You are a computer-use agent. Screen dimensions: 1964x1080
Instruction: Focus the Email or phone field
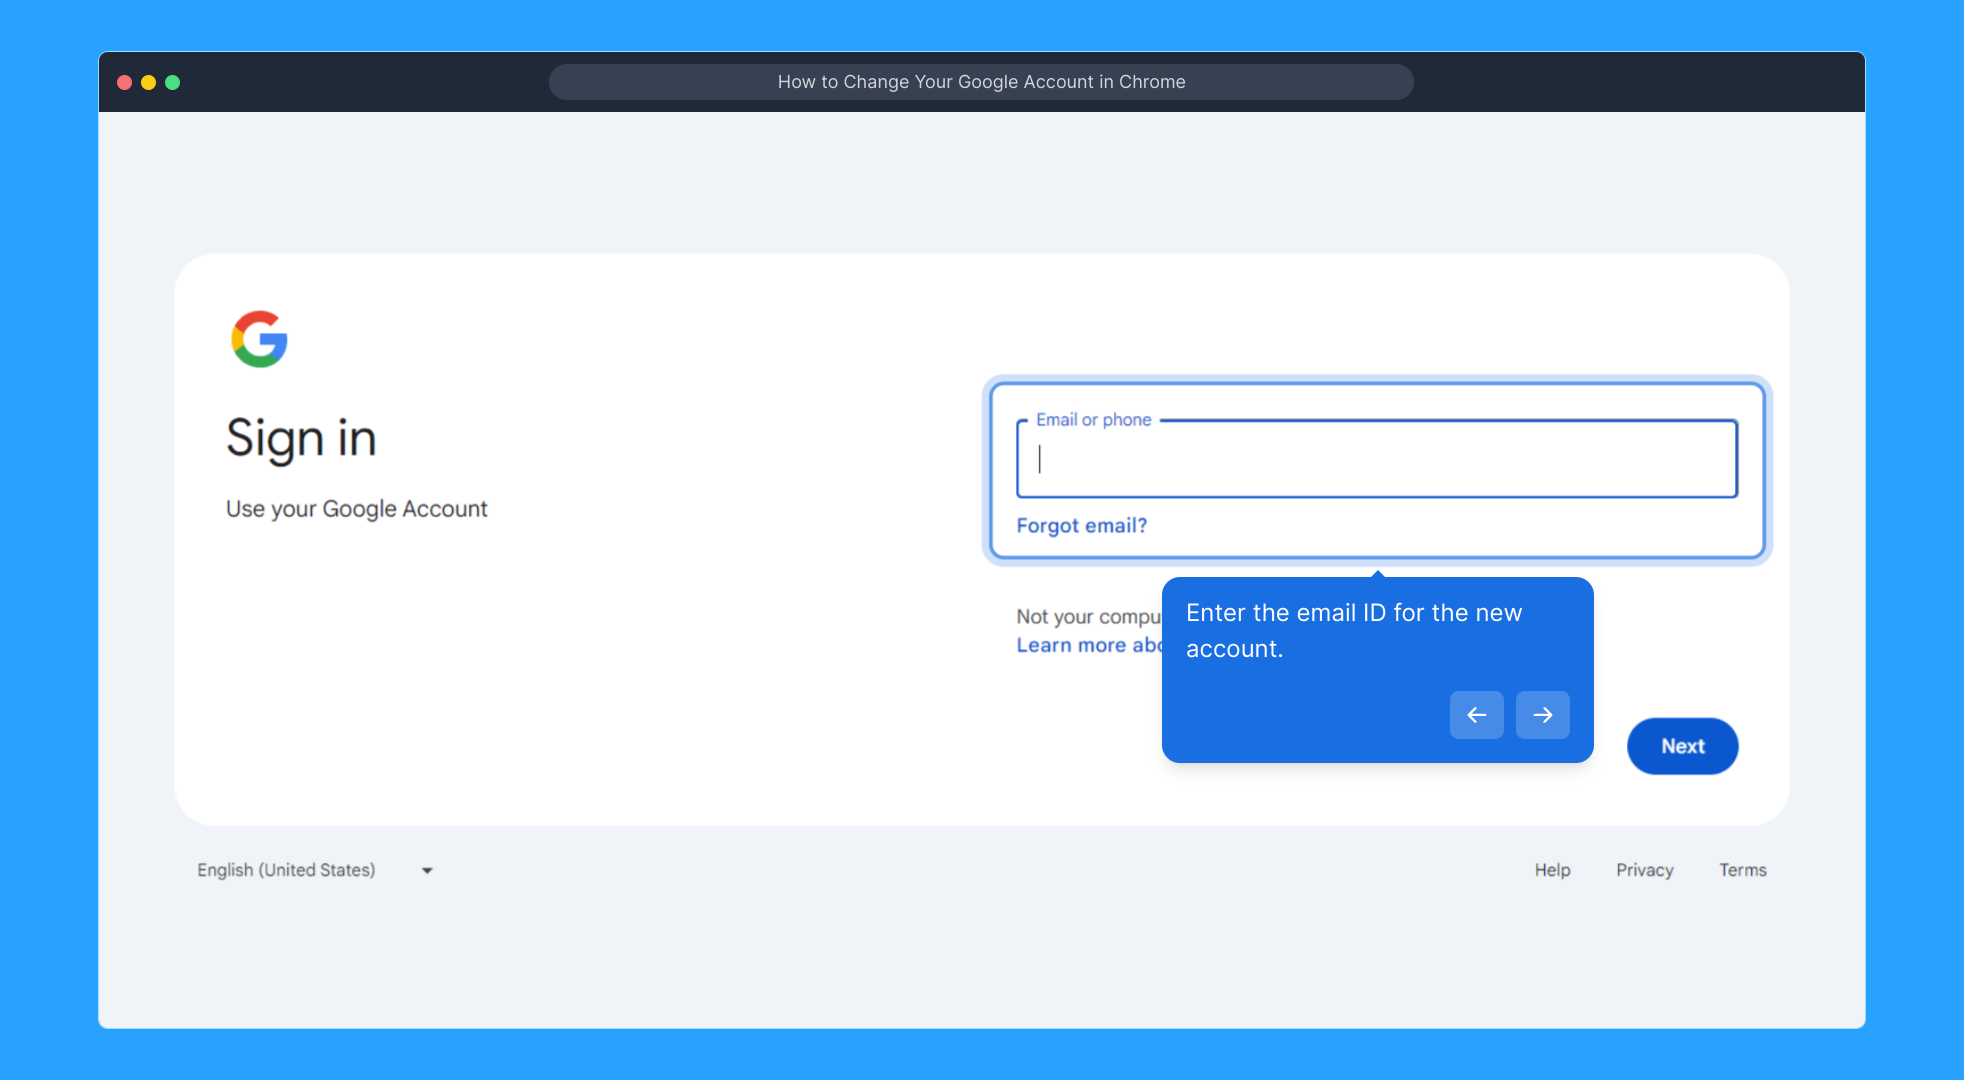pyautogui.click(x=1376, y=460)
